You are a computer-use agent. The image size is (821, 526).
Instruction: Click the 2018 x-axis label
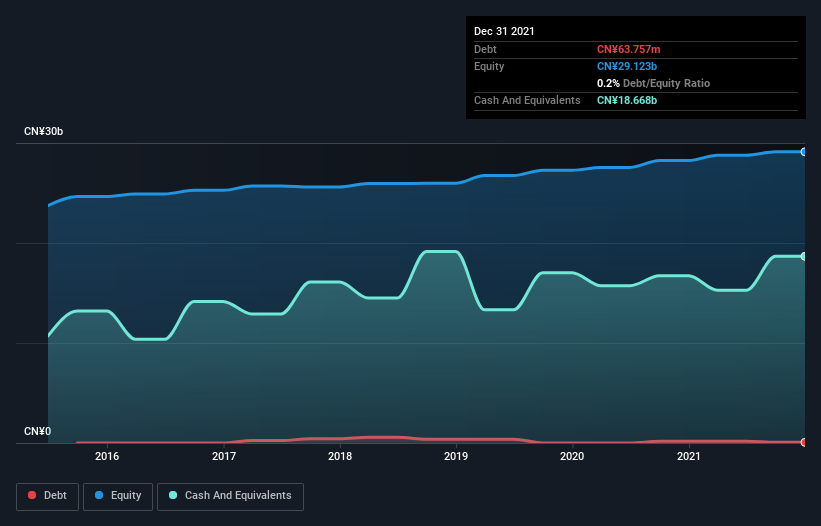(340, 456)
